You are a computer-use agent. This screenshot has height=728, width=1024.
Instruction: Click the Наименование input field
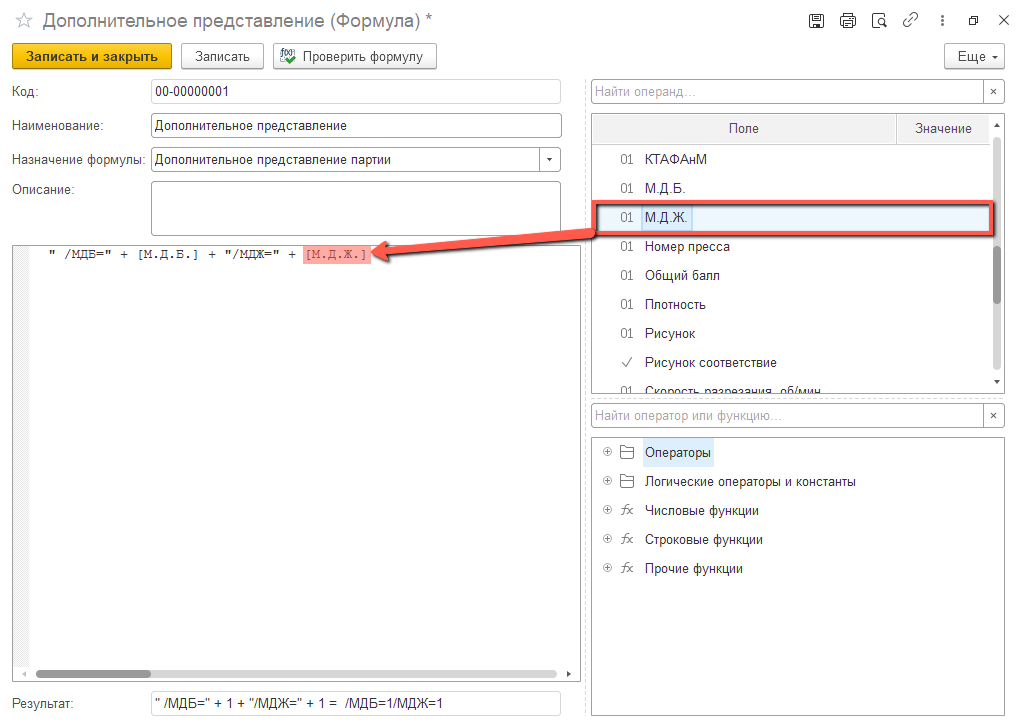[x=355, y=126]
